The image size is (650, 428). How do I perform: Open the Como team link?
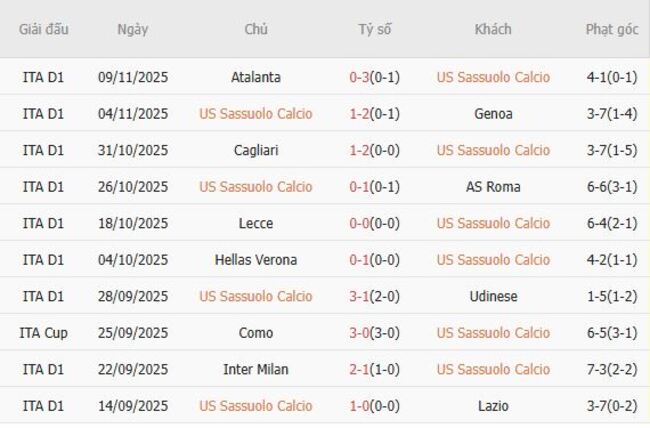coord(255,333)
